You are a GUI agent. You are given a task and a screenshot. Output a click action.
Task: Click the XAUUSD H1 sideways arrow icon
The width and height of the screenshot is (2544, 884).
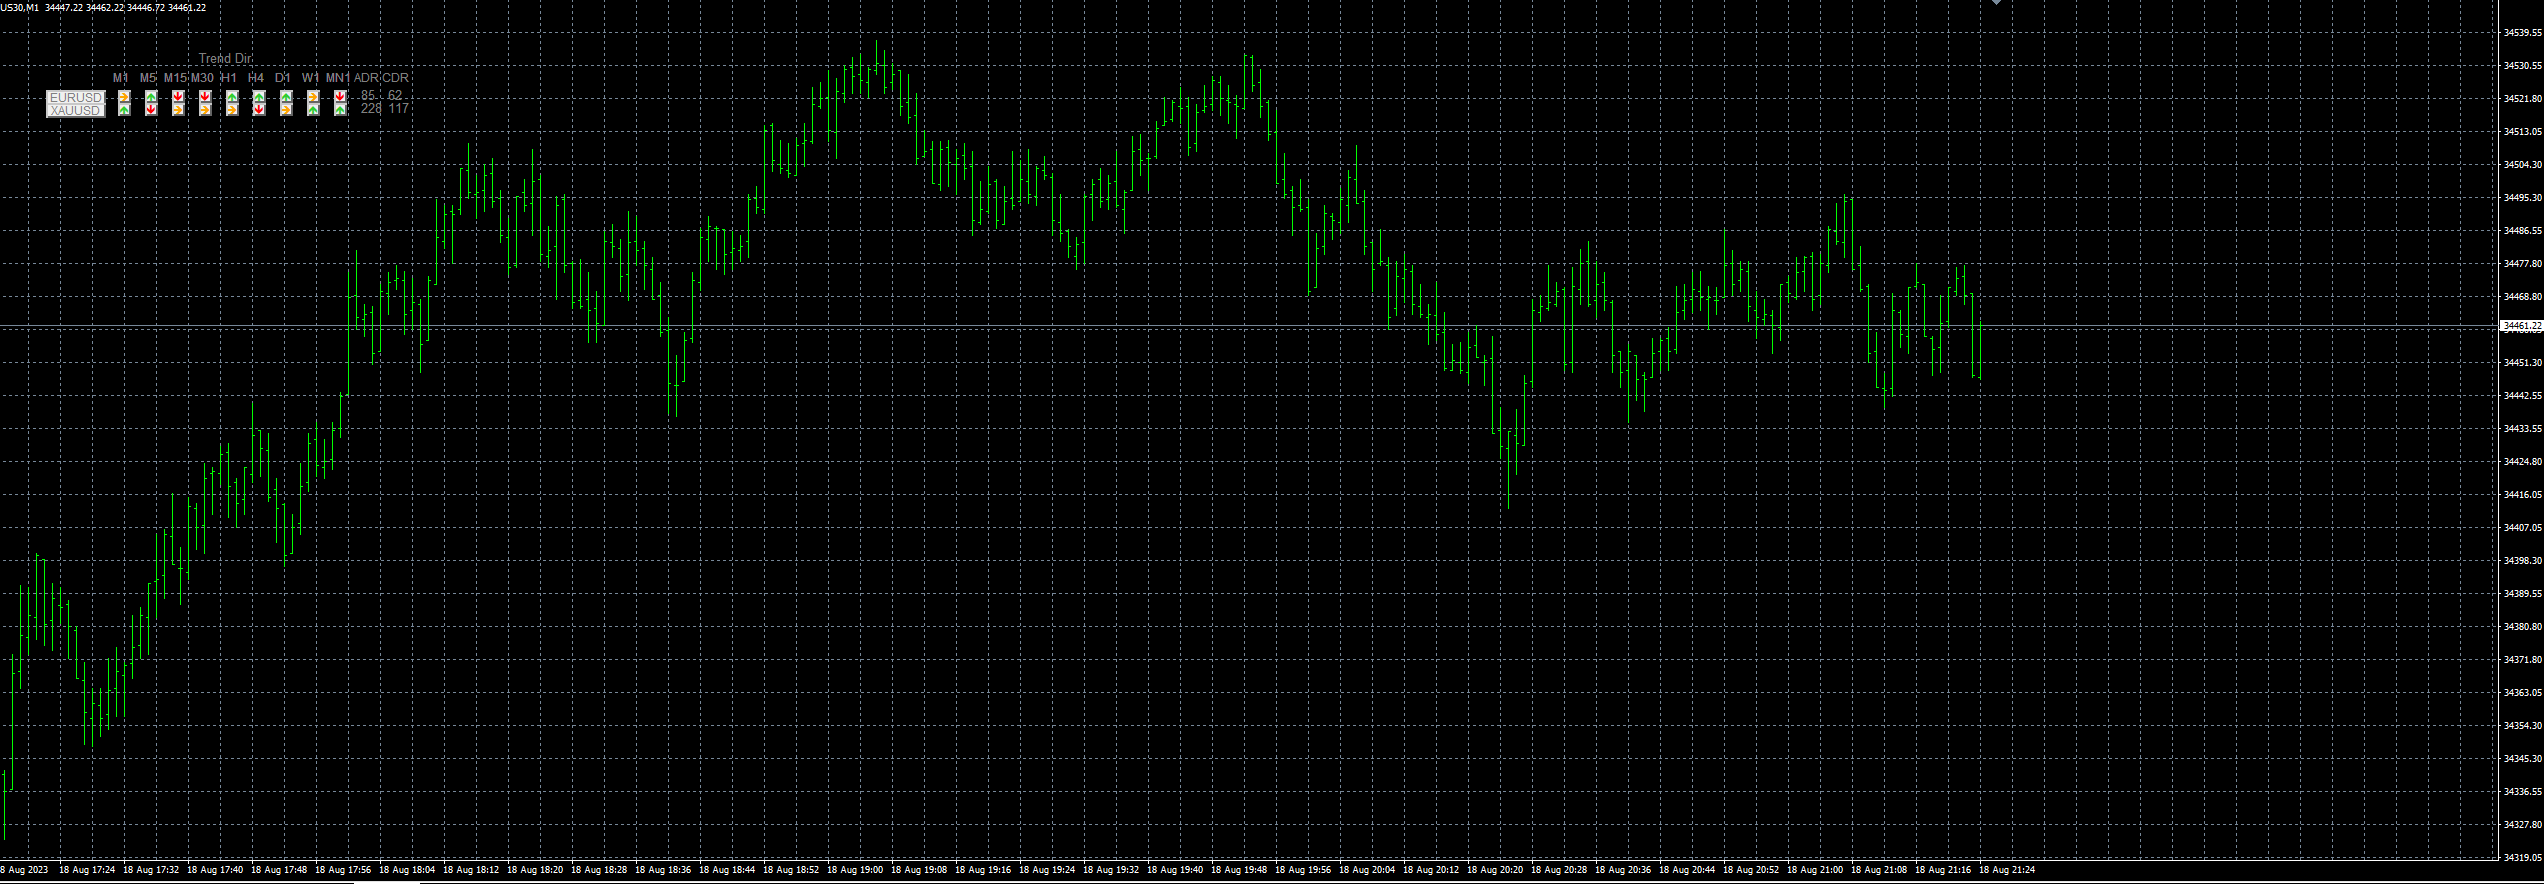pyautogui.click(x=232, y=109)
